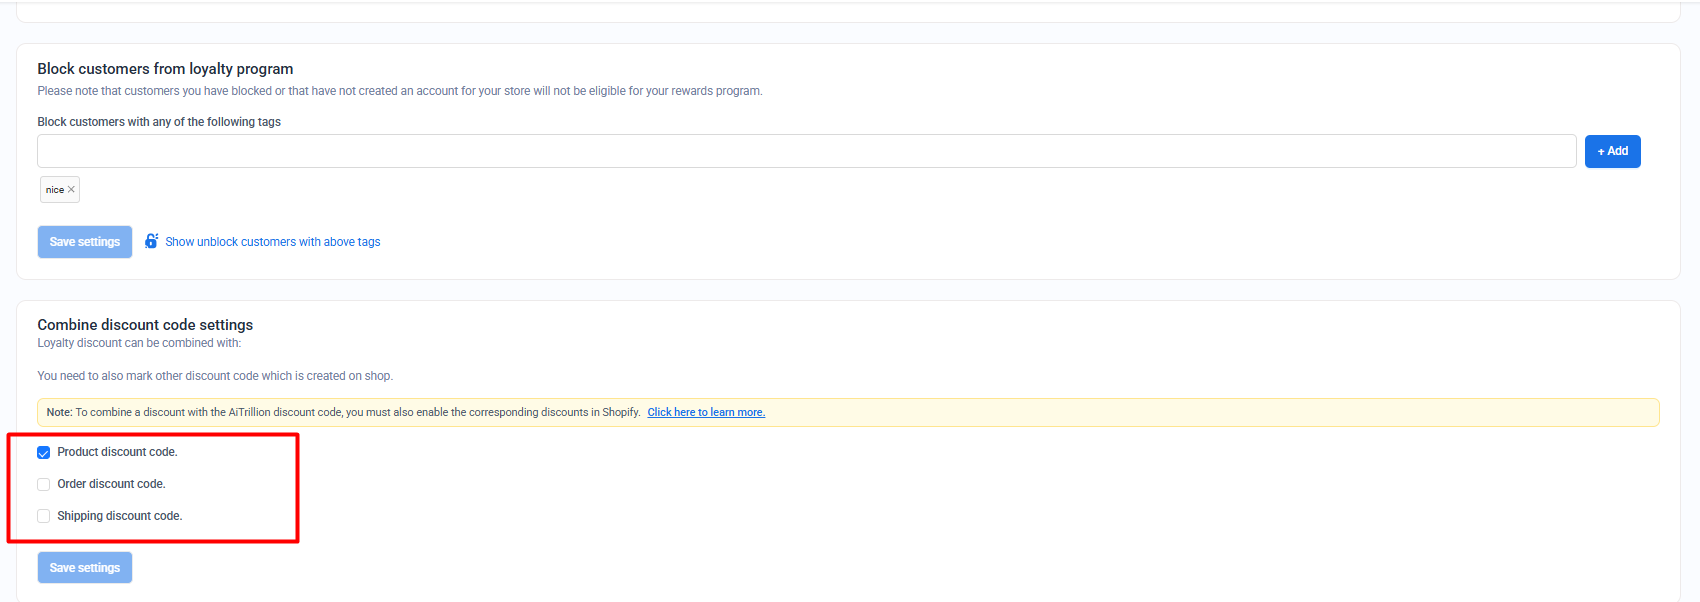
Task: Save settings for blocked customer tags
Action: 85,242
